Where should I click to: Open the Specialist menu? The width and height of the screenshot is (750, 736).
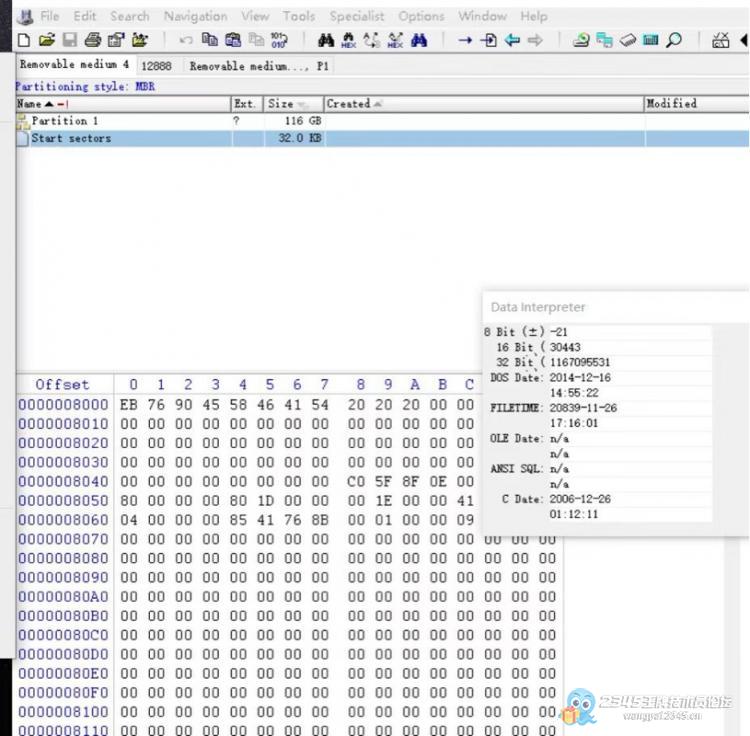[x=357, y=16]
